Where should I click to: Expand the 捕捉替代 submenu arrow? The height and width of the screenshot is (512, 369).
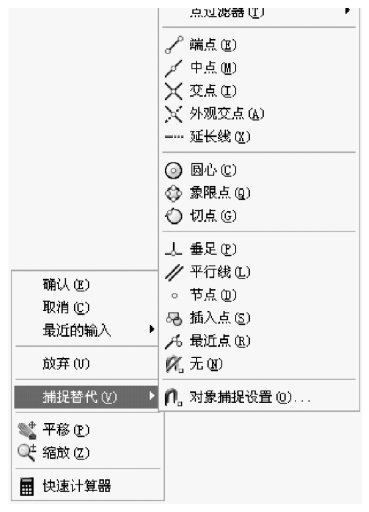[152, 396]
